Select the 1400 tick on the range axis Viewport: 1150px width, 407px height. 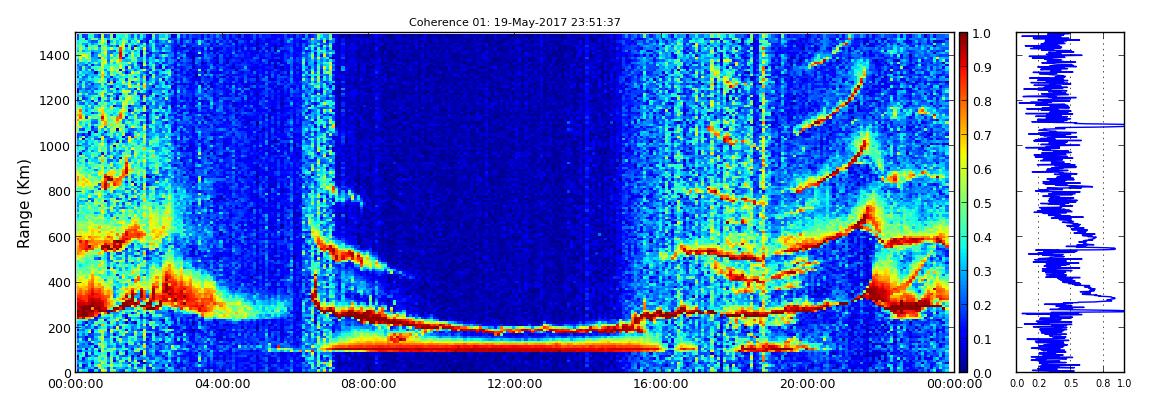(56, 56)
